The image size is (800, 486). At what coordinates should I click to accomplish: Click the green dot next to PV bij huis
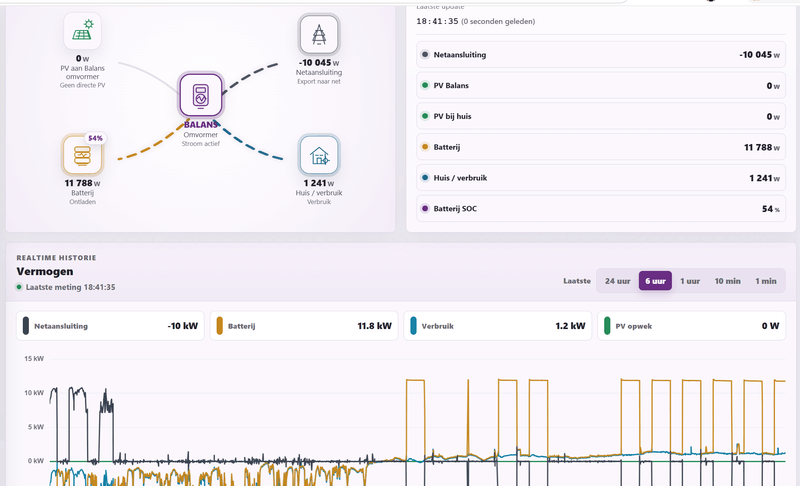425,116
